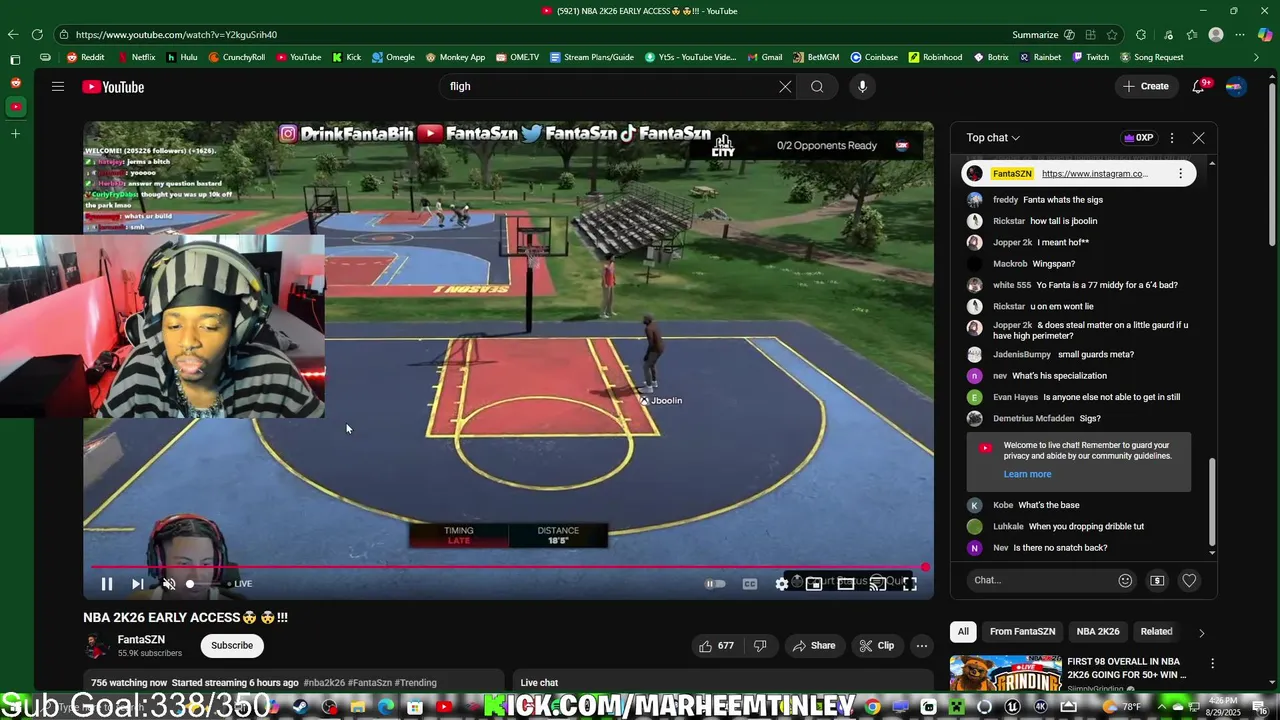The width and height of the screenshot is (1280, 720).
Task: Switch to miniplayer mode
Action: [x=814, y=584]
